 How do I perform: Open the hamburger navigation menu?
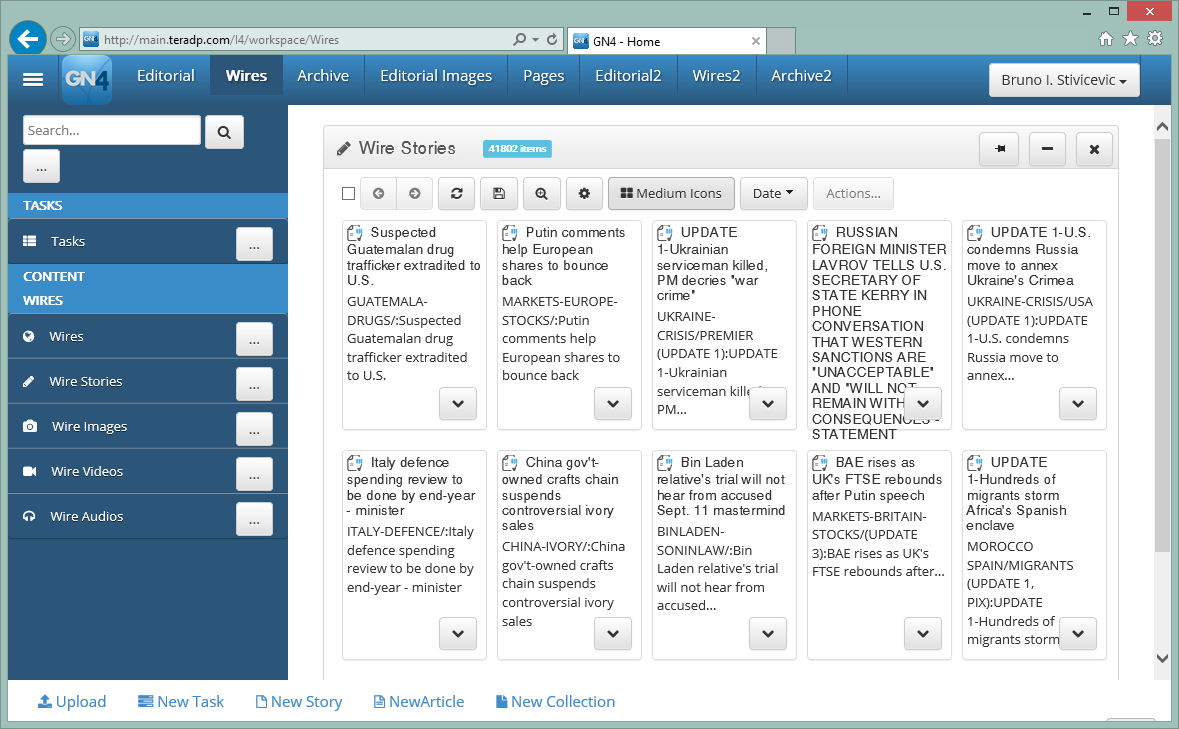pyautogui.click(x=33, y=80)
